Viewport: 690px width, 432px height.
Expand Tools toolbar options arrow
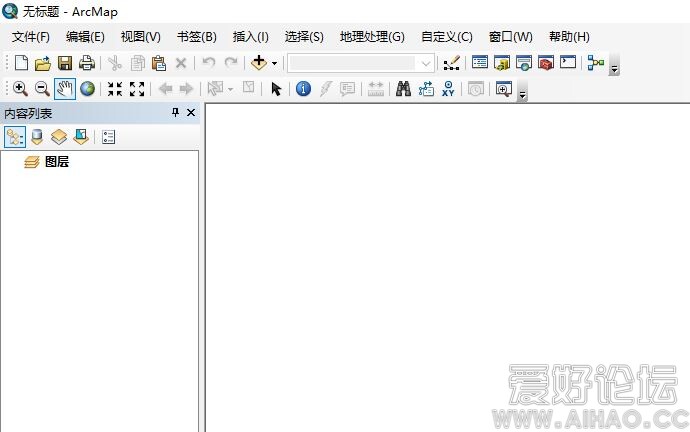522,91
